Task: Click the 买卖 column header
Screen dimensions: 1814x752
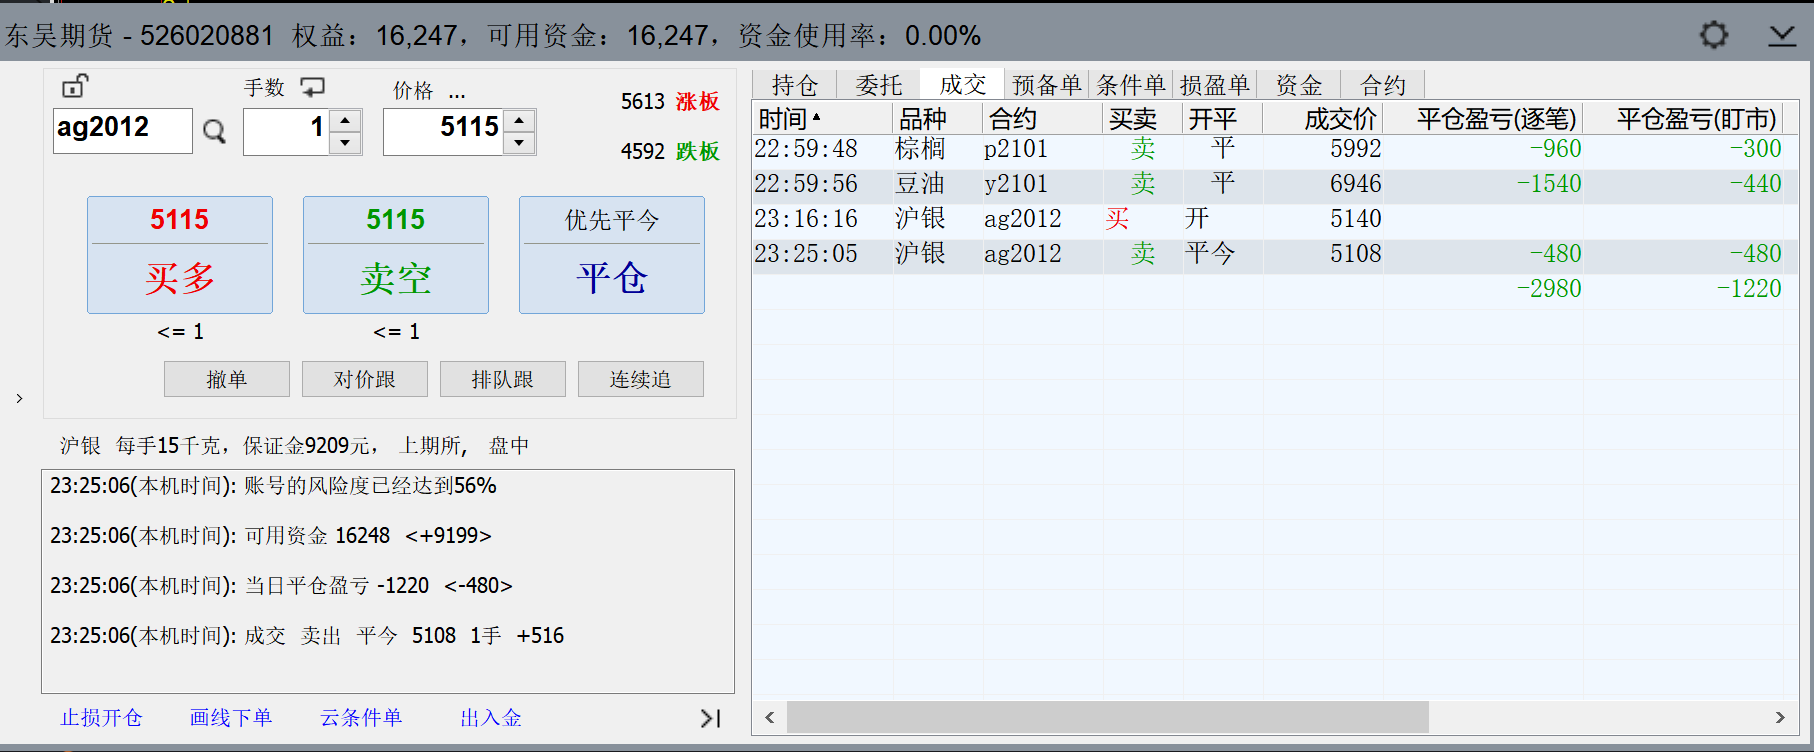Action: (1143, 119)
